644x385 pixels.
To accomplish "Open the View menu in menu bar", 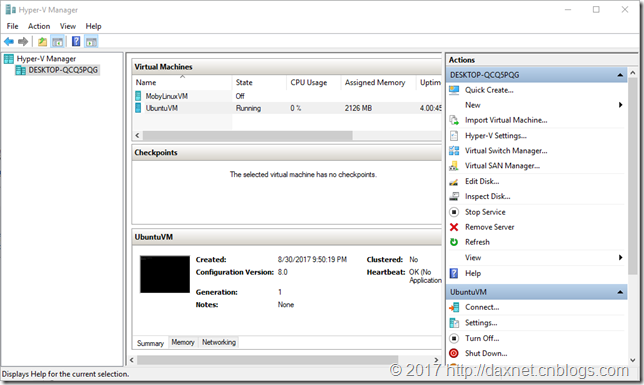I will click(x=68, y=26).
